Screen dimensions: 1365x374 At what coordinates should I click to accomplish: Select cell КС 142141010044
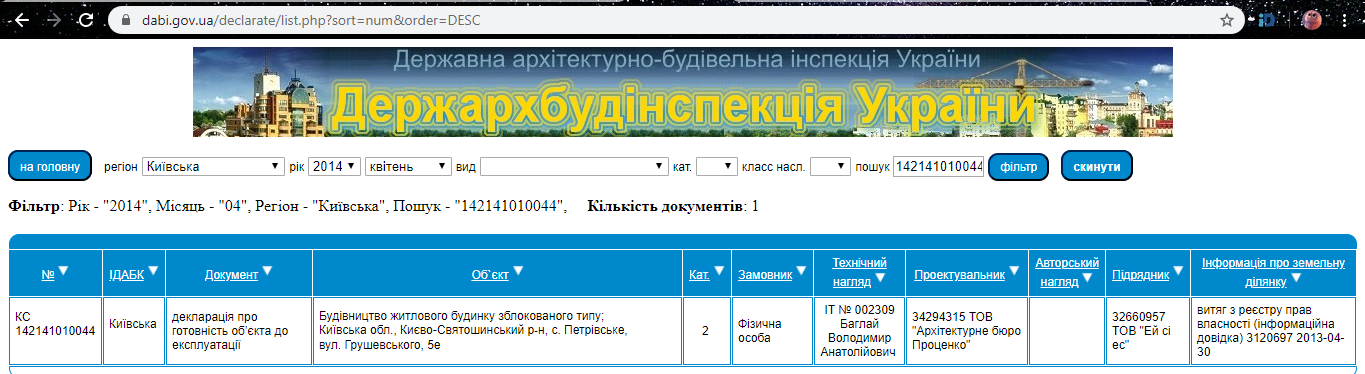[x=56, y=331]
